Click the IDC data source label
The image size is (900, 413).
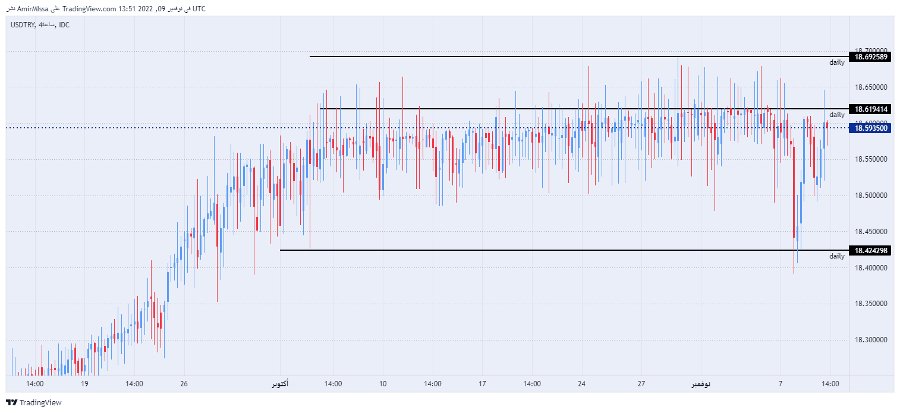point(64,25)
